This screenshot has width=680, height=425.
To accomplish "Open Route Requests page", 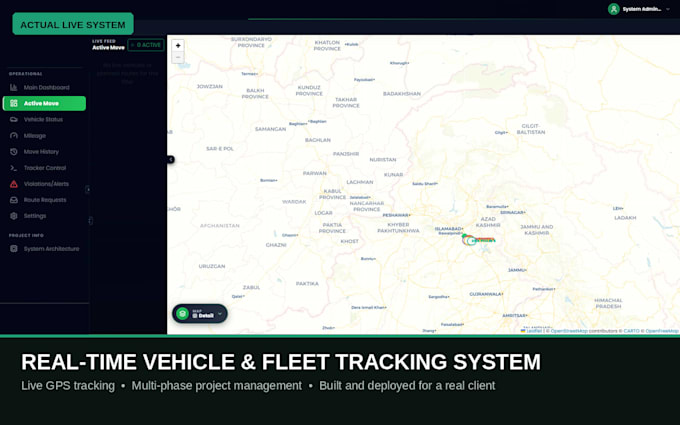I will (x=44, y=200).
